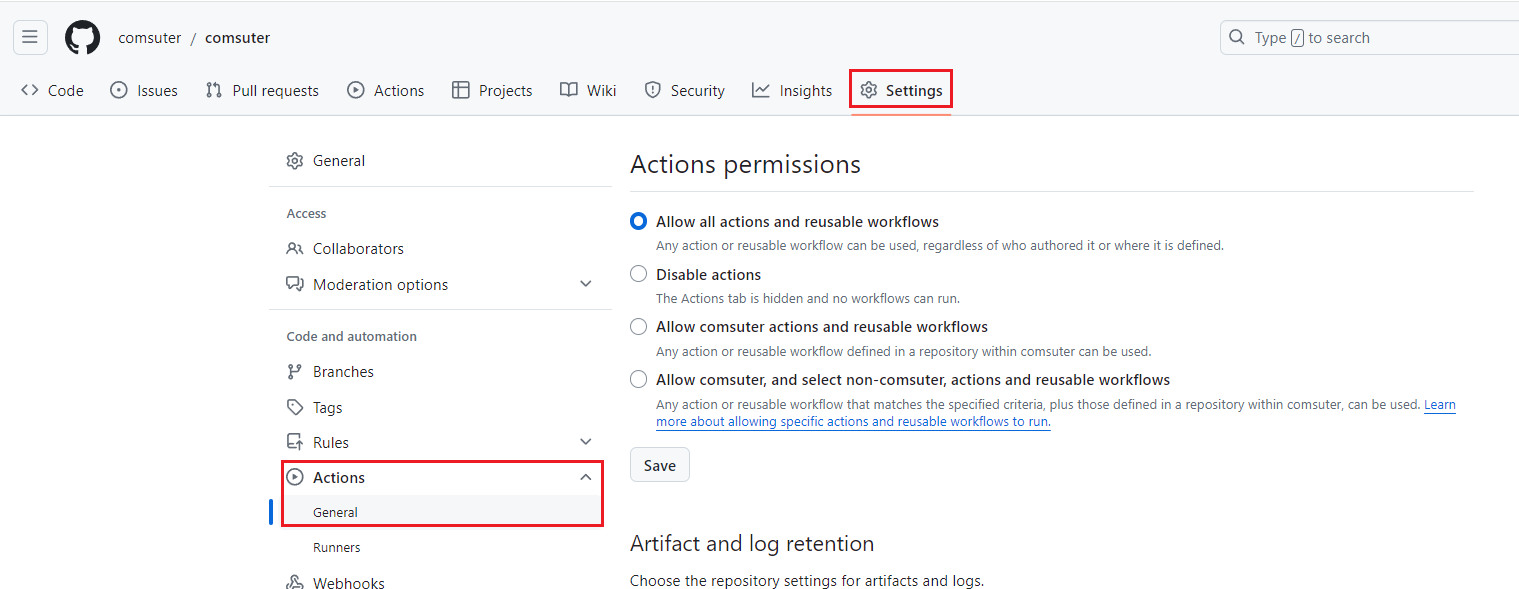Click the Wiki book icon
The height and width of the screenshot is (589, 1519).
(x=569, y=90)
